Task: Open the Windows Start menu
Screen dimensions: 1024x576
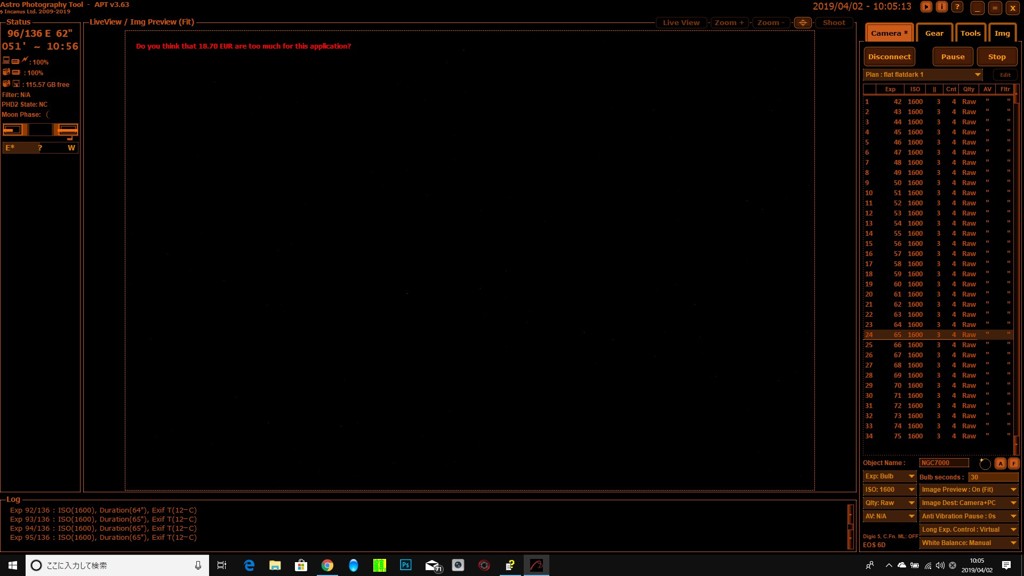Action: pos(12,566)
